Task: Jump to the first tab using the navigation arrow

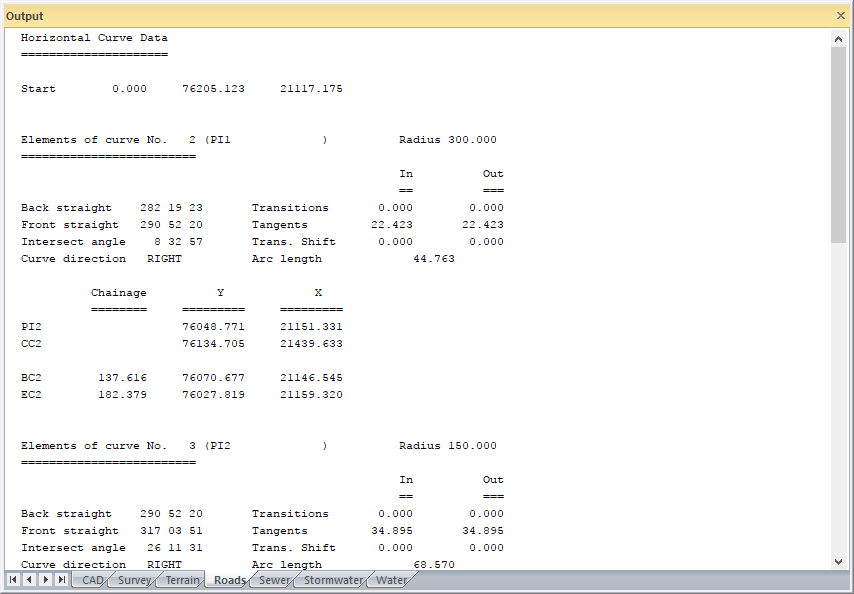Action: point(13,580)
